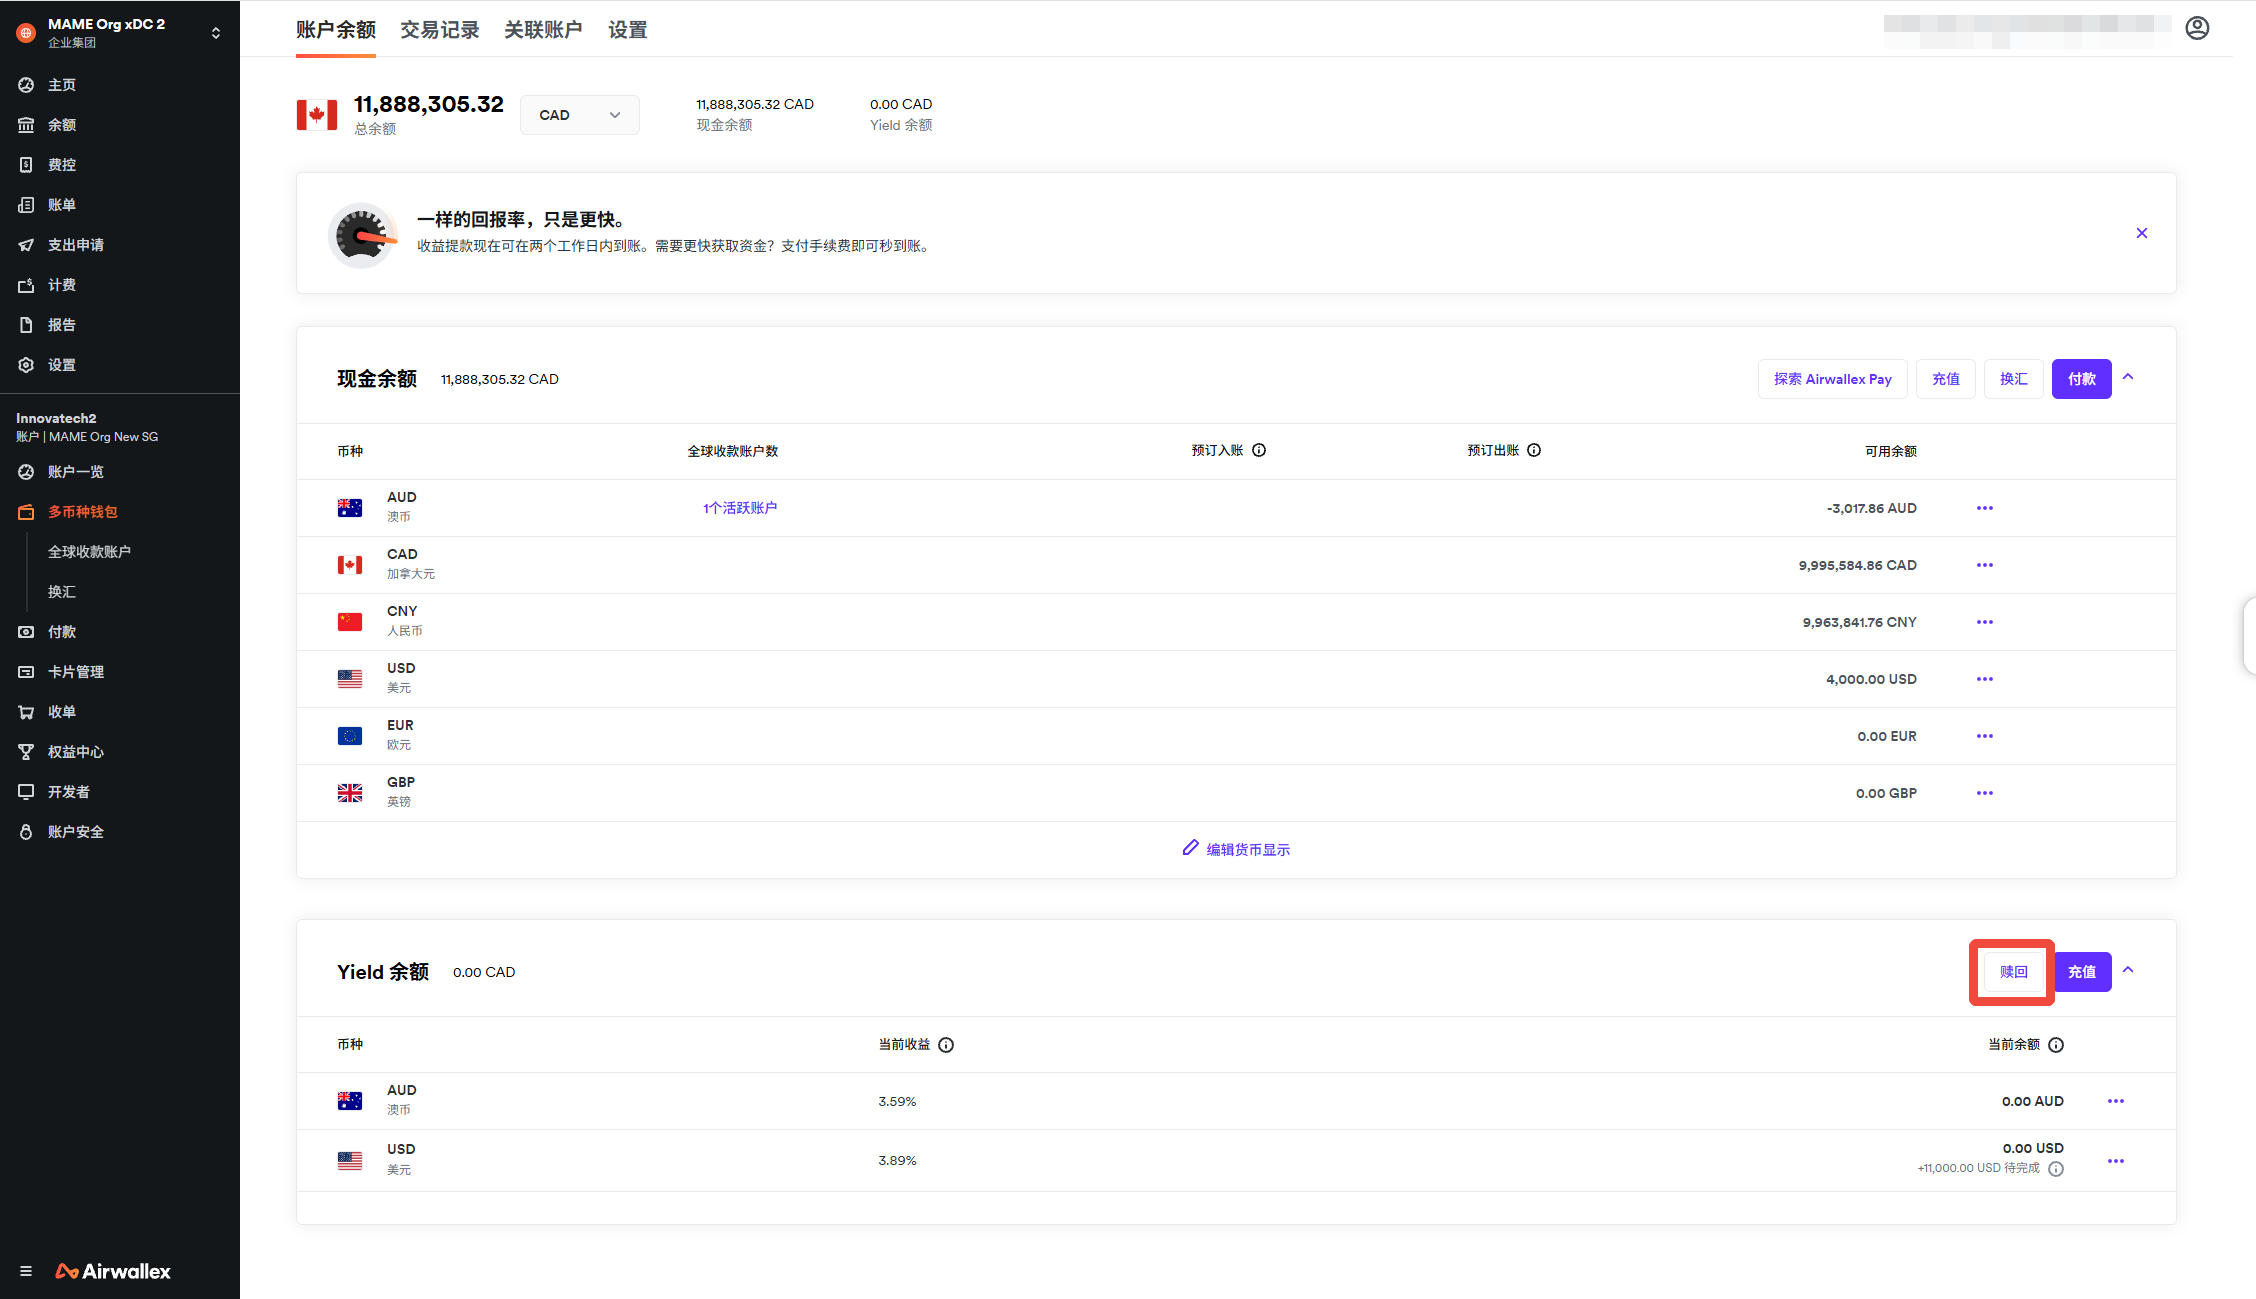This screenshot has width=2256, height=1299.
Task: Click the info icon next to 预订入账
Action: [x=1259, y=450]
